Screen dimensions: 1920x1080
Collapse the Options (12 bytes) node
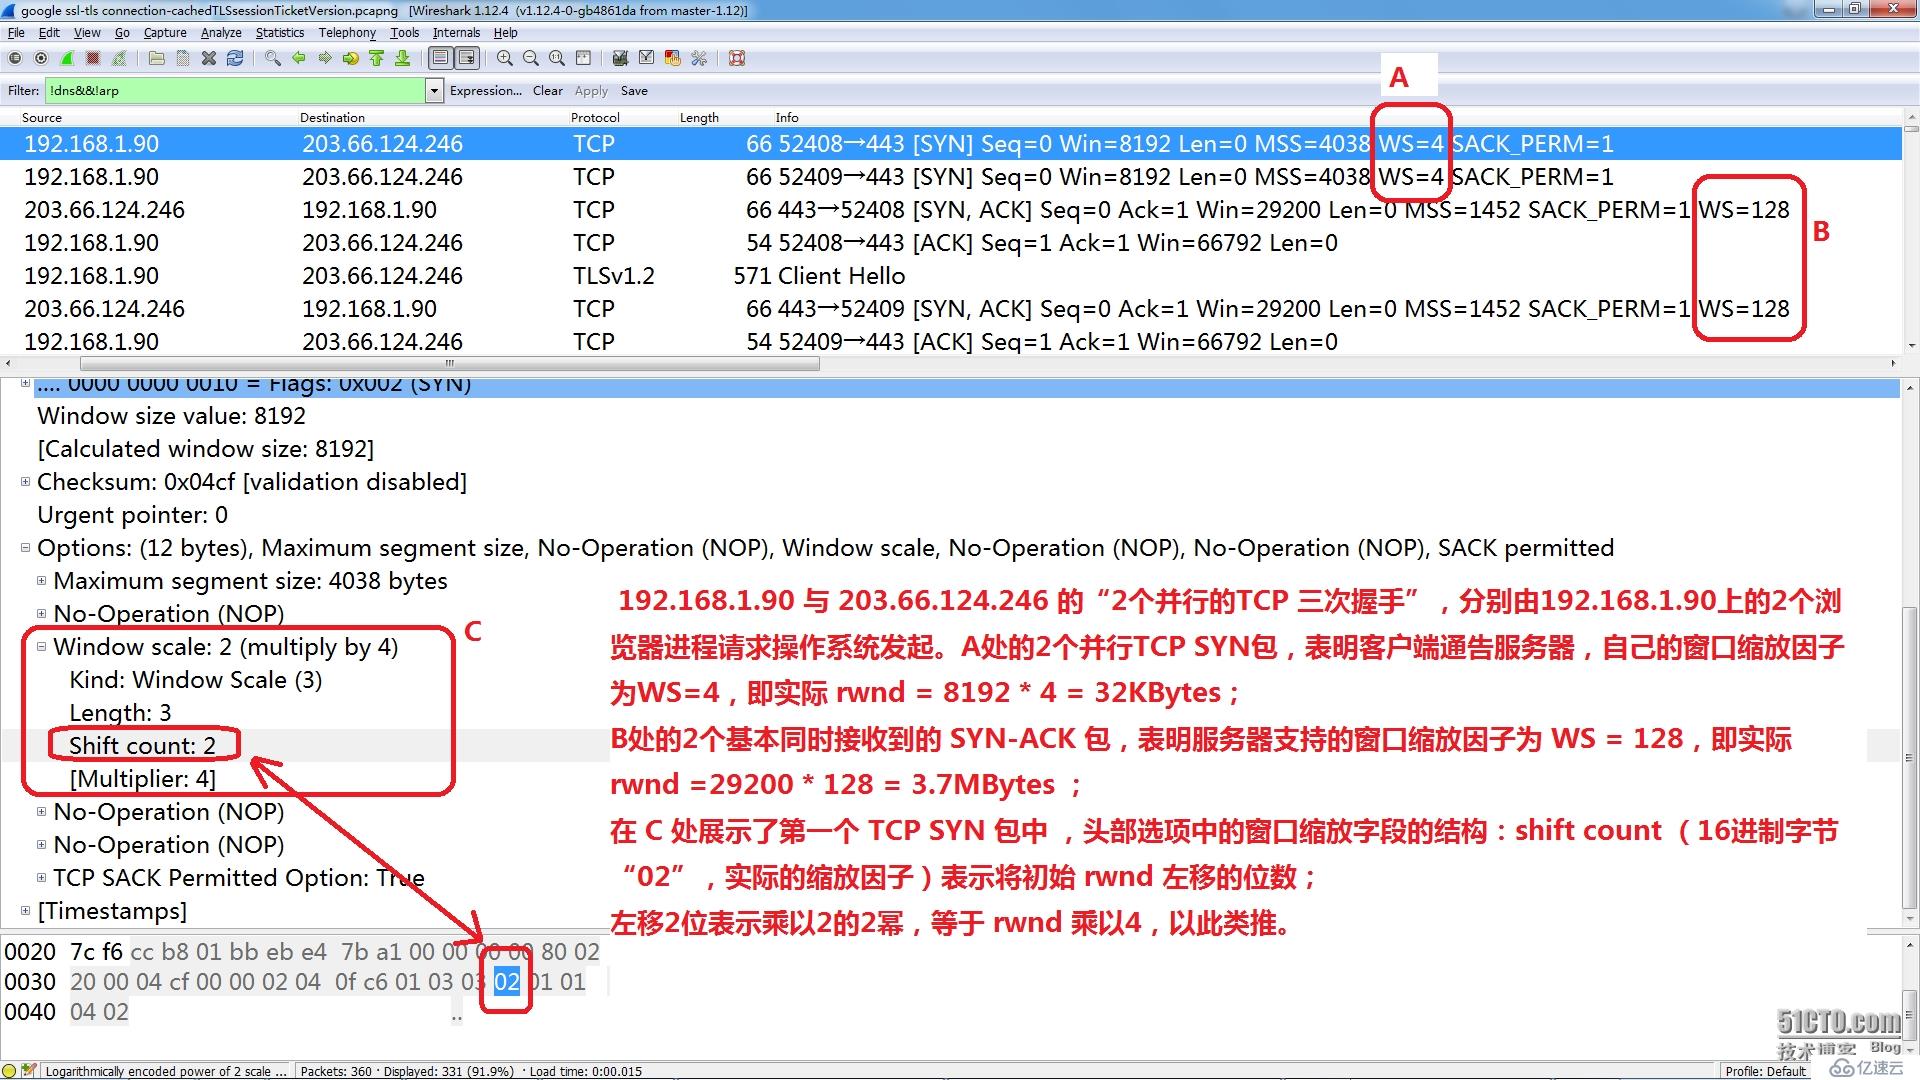25,548
